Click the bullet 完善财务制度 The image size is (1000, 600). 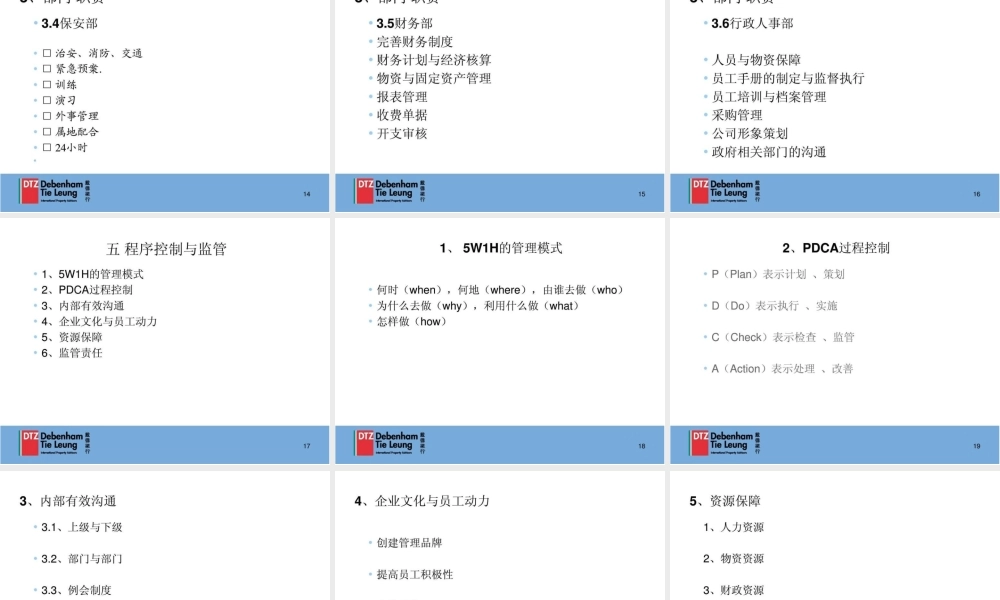[x=415, y=42]
